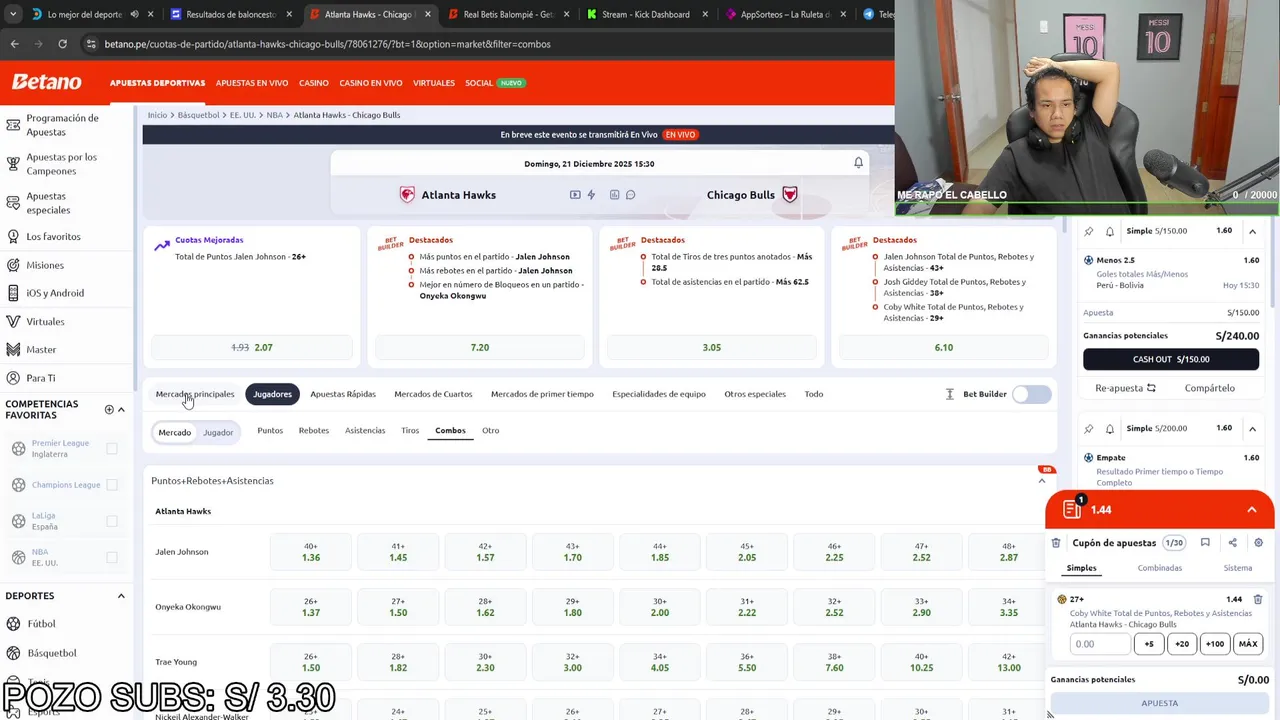Switch bet slip to Combinadas tab
This screenshot has width=1280, height=720.
pyautogui.click(x=1159, y=568)
